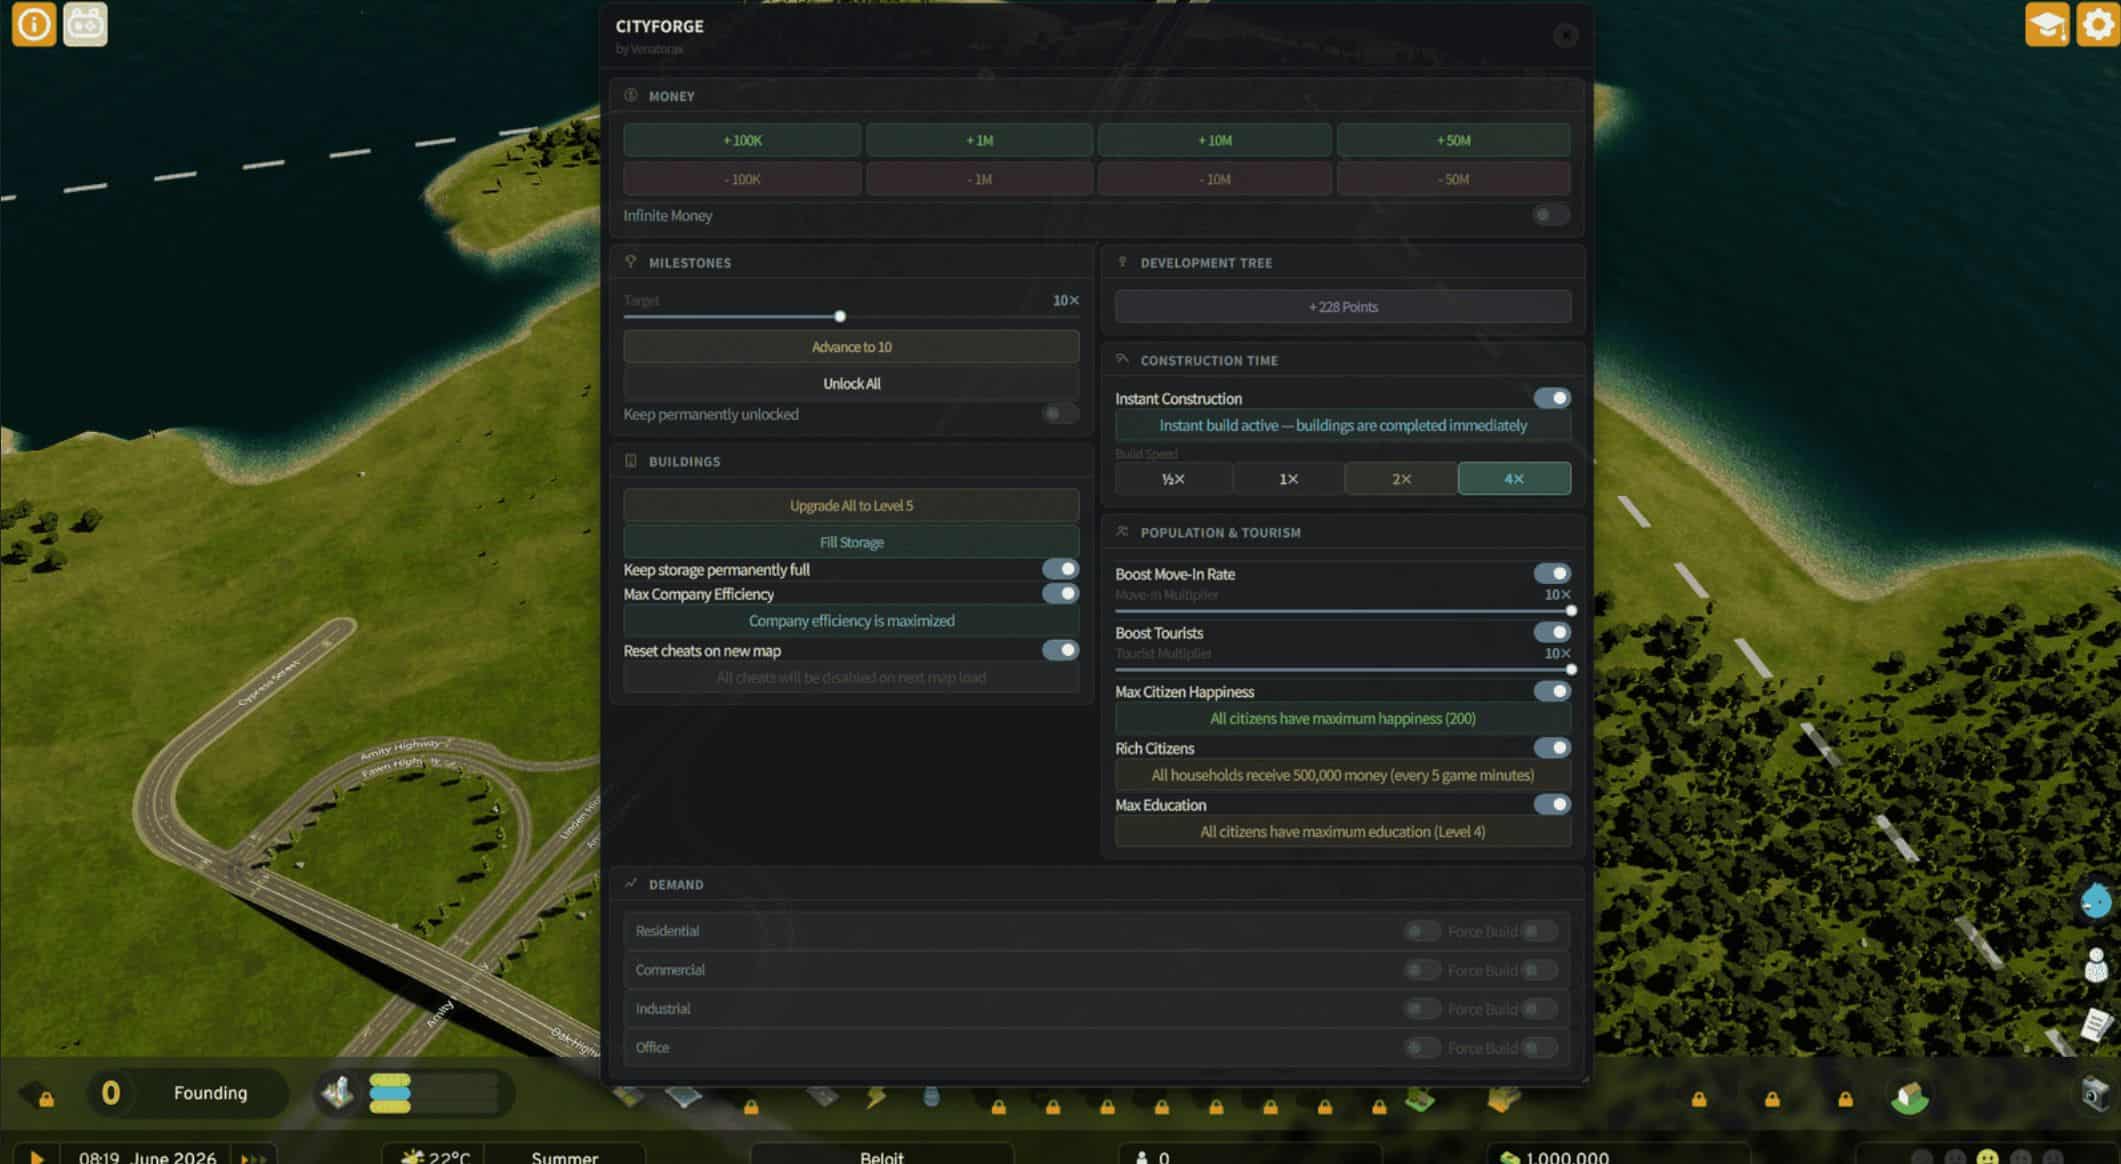Disable the Rich Citizens toggle

click(1552, 748)
